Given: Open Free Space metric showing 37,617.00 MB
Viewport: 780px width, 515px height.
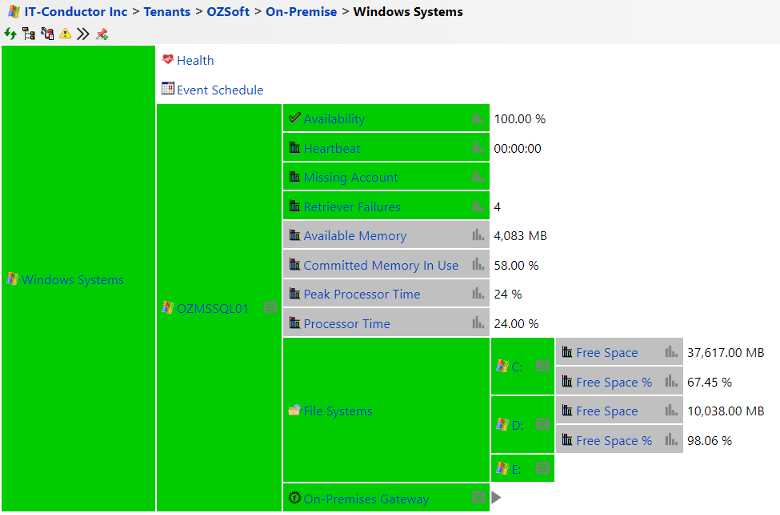Looking at the screenshot, I should pos(607,352).
